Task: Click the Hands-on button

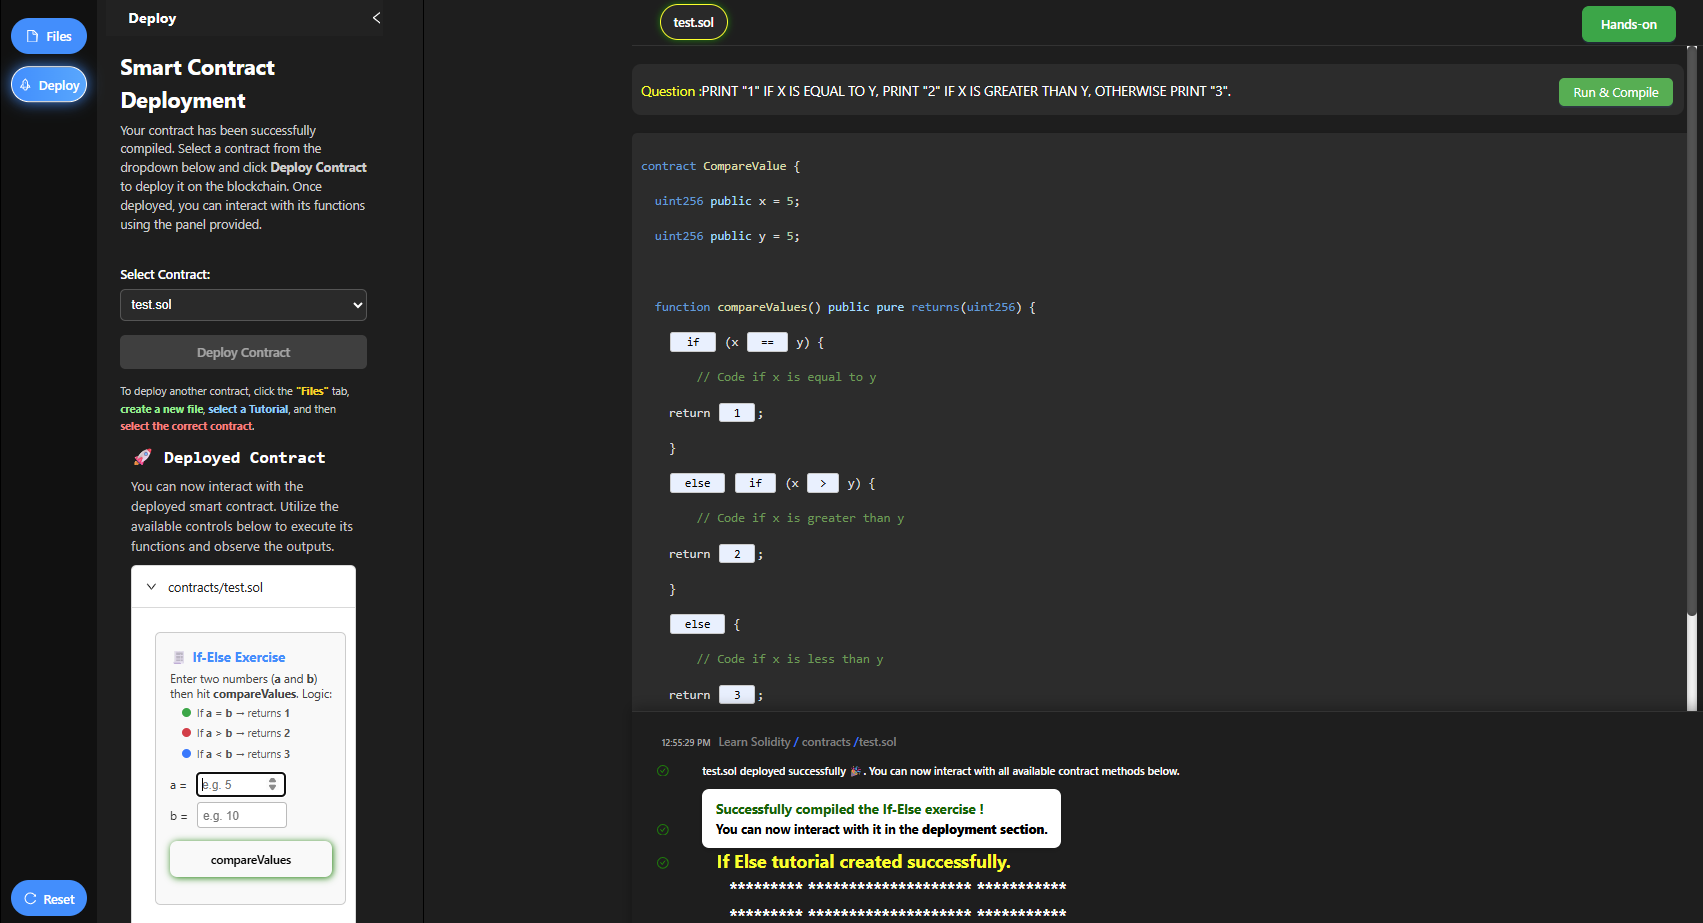Action: tap(1628, 24)
